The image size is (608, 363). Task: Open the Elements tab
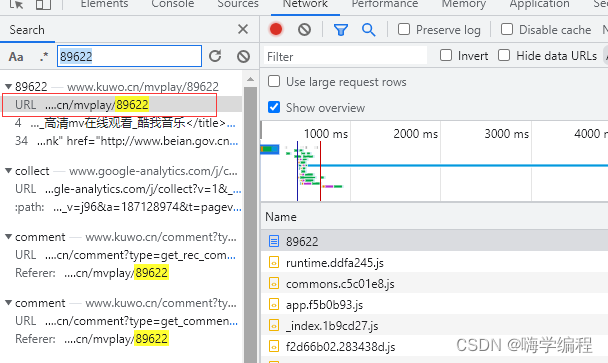(x=104, y=4)
